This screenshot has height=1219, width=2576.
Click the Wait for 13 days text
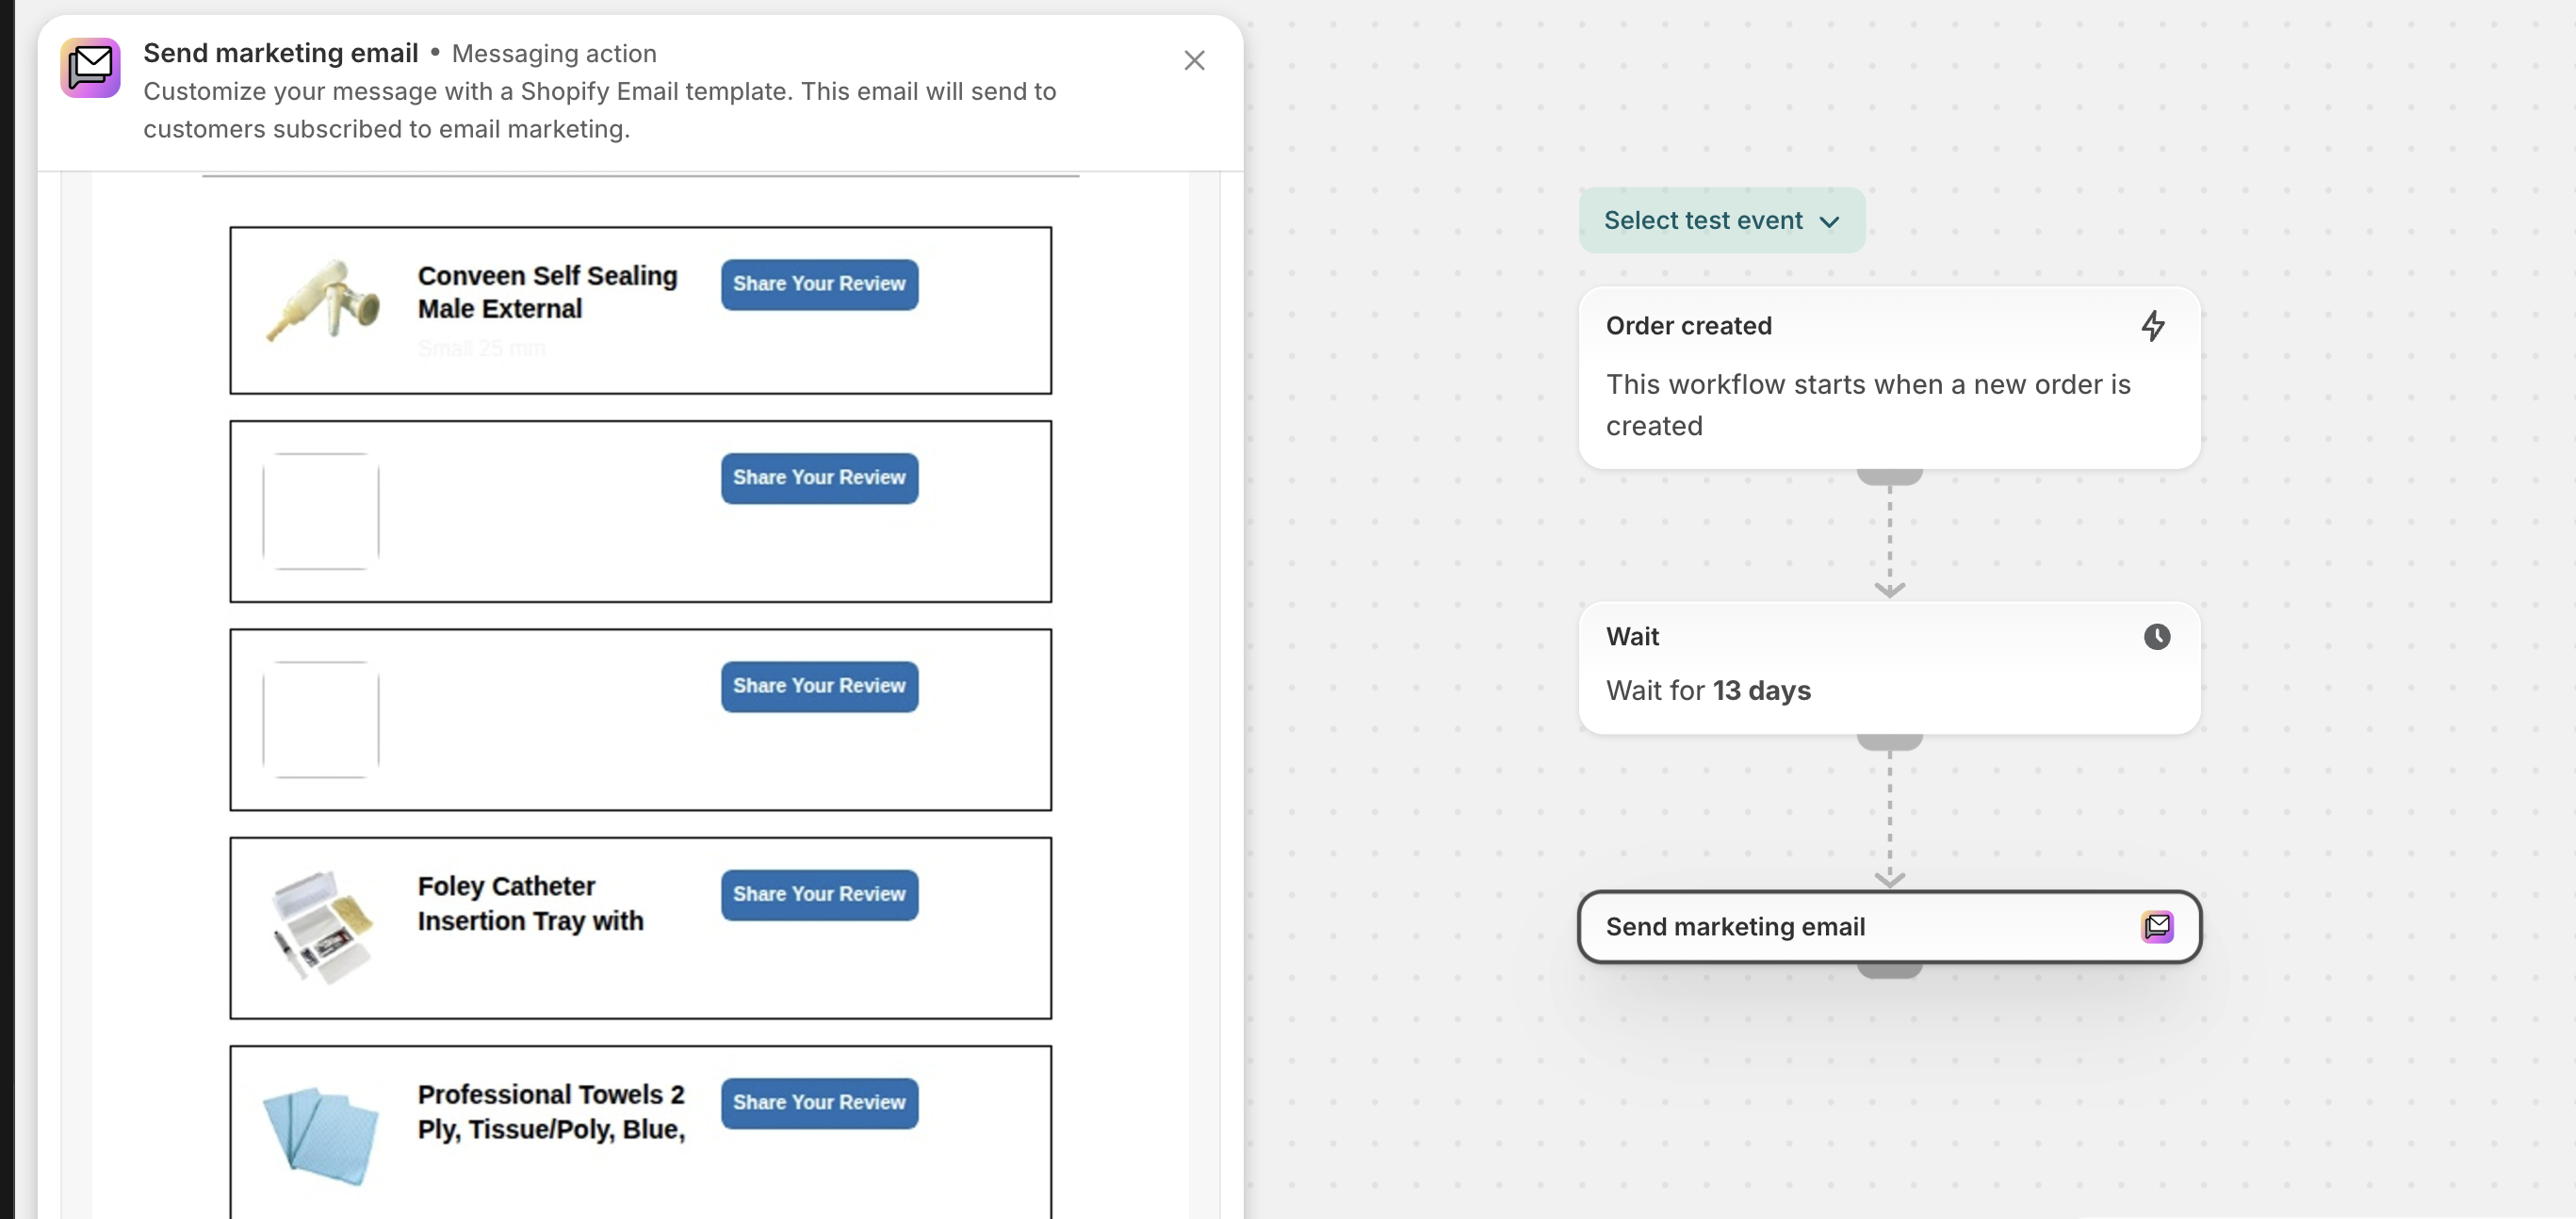pos(1707,690)
